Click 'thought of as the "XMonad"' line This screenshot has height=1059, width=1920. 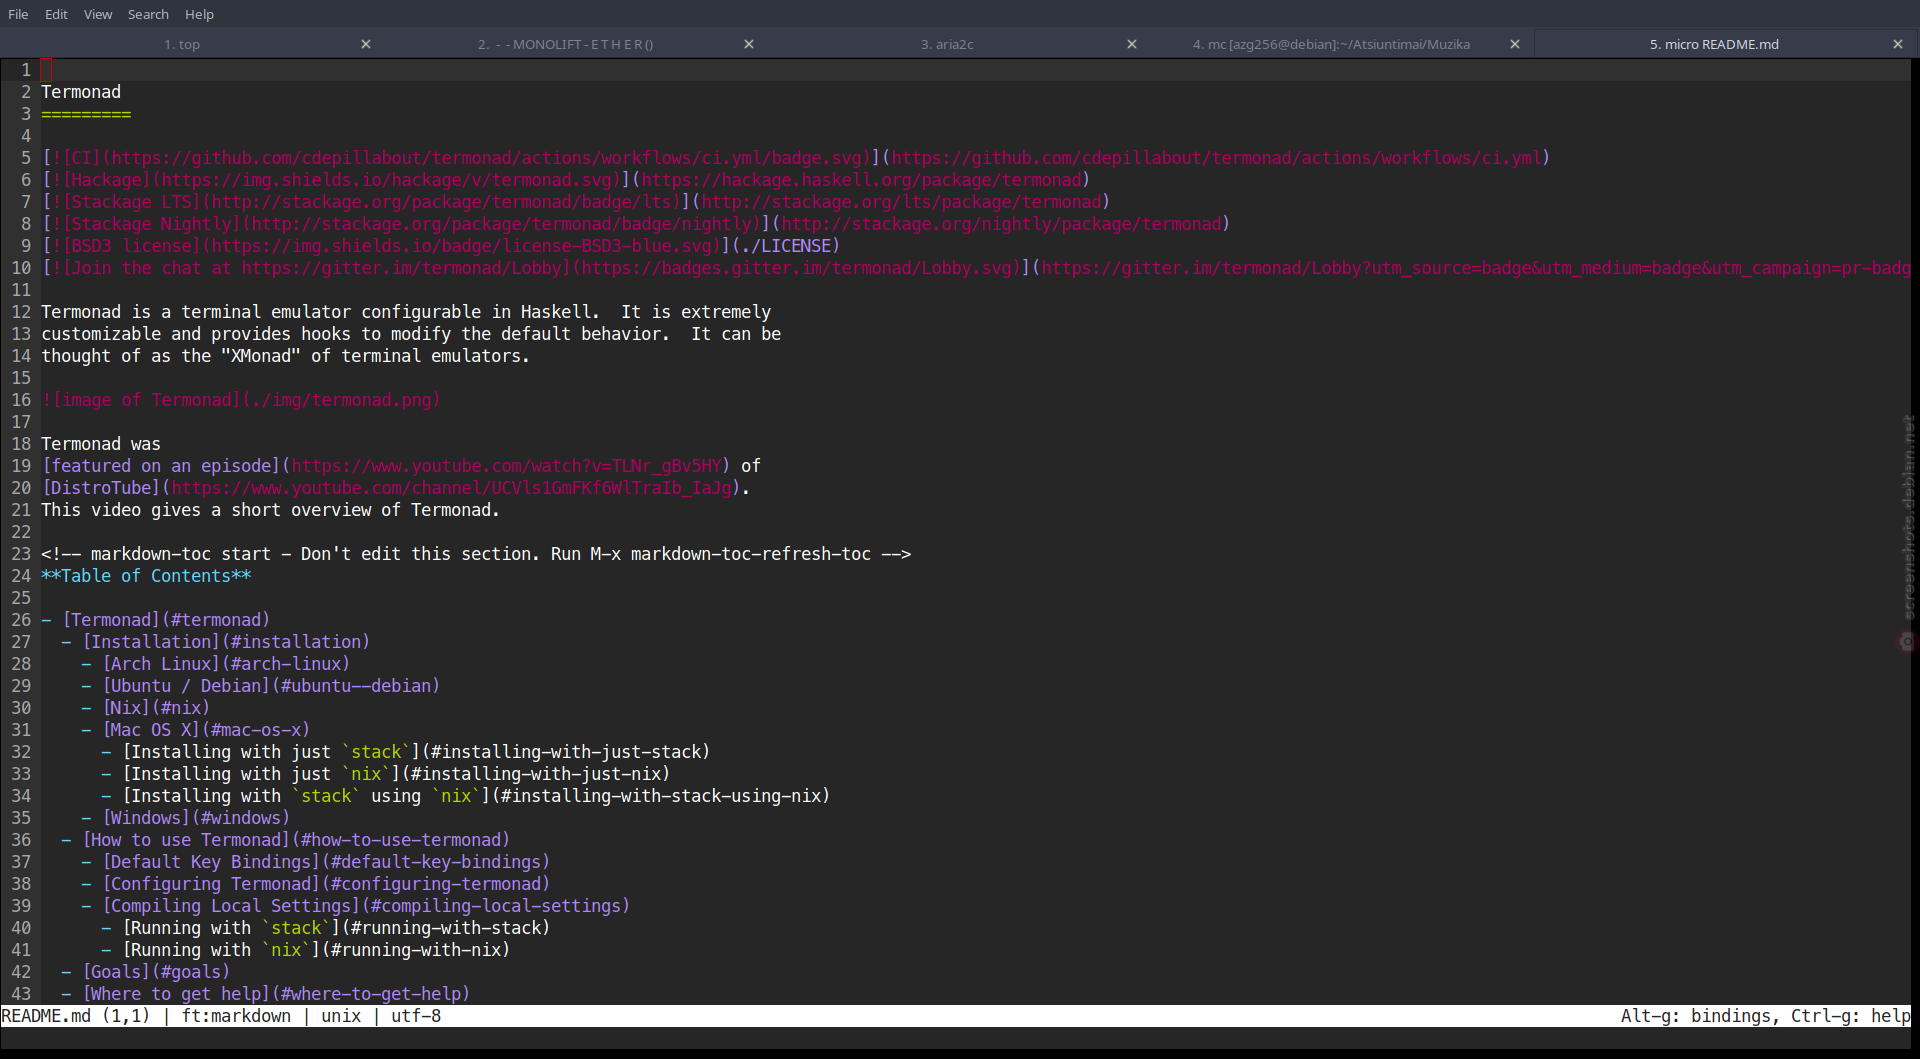(285, 356)
